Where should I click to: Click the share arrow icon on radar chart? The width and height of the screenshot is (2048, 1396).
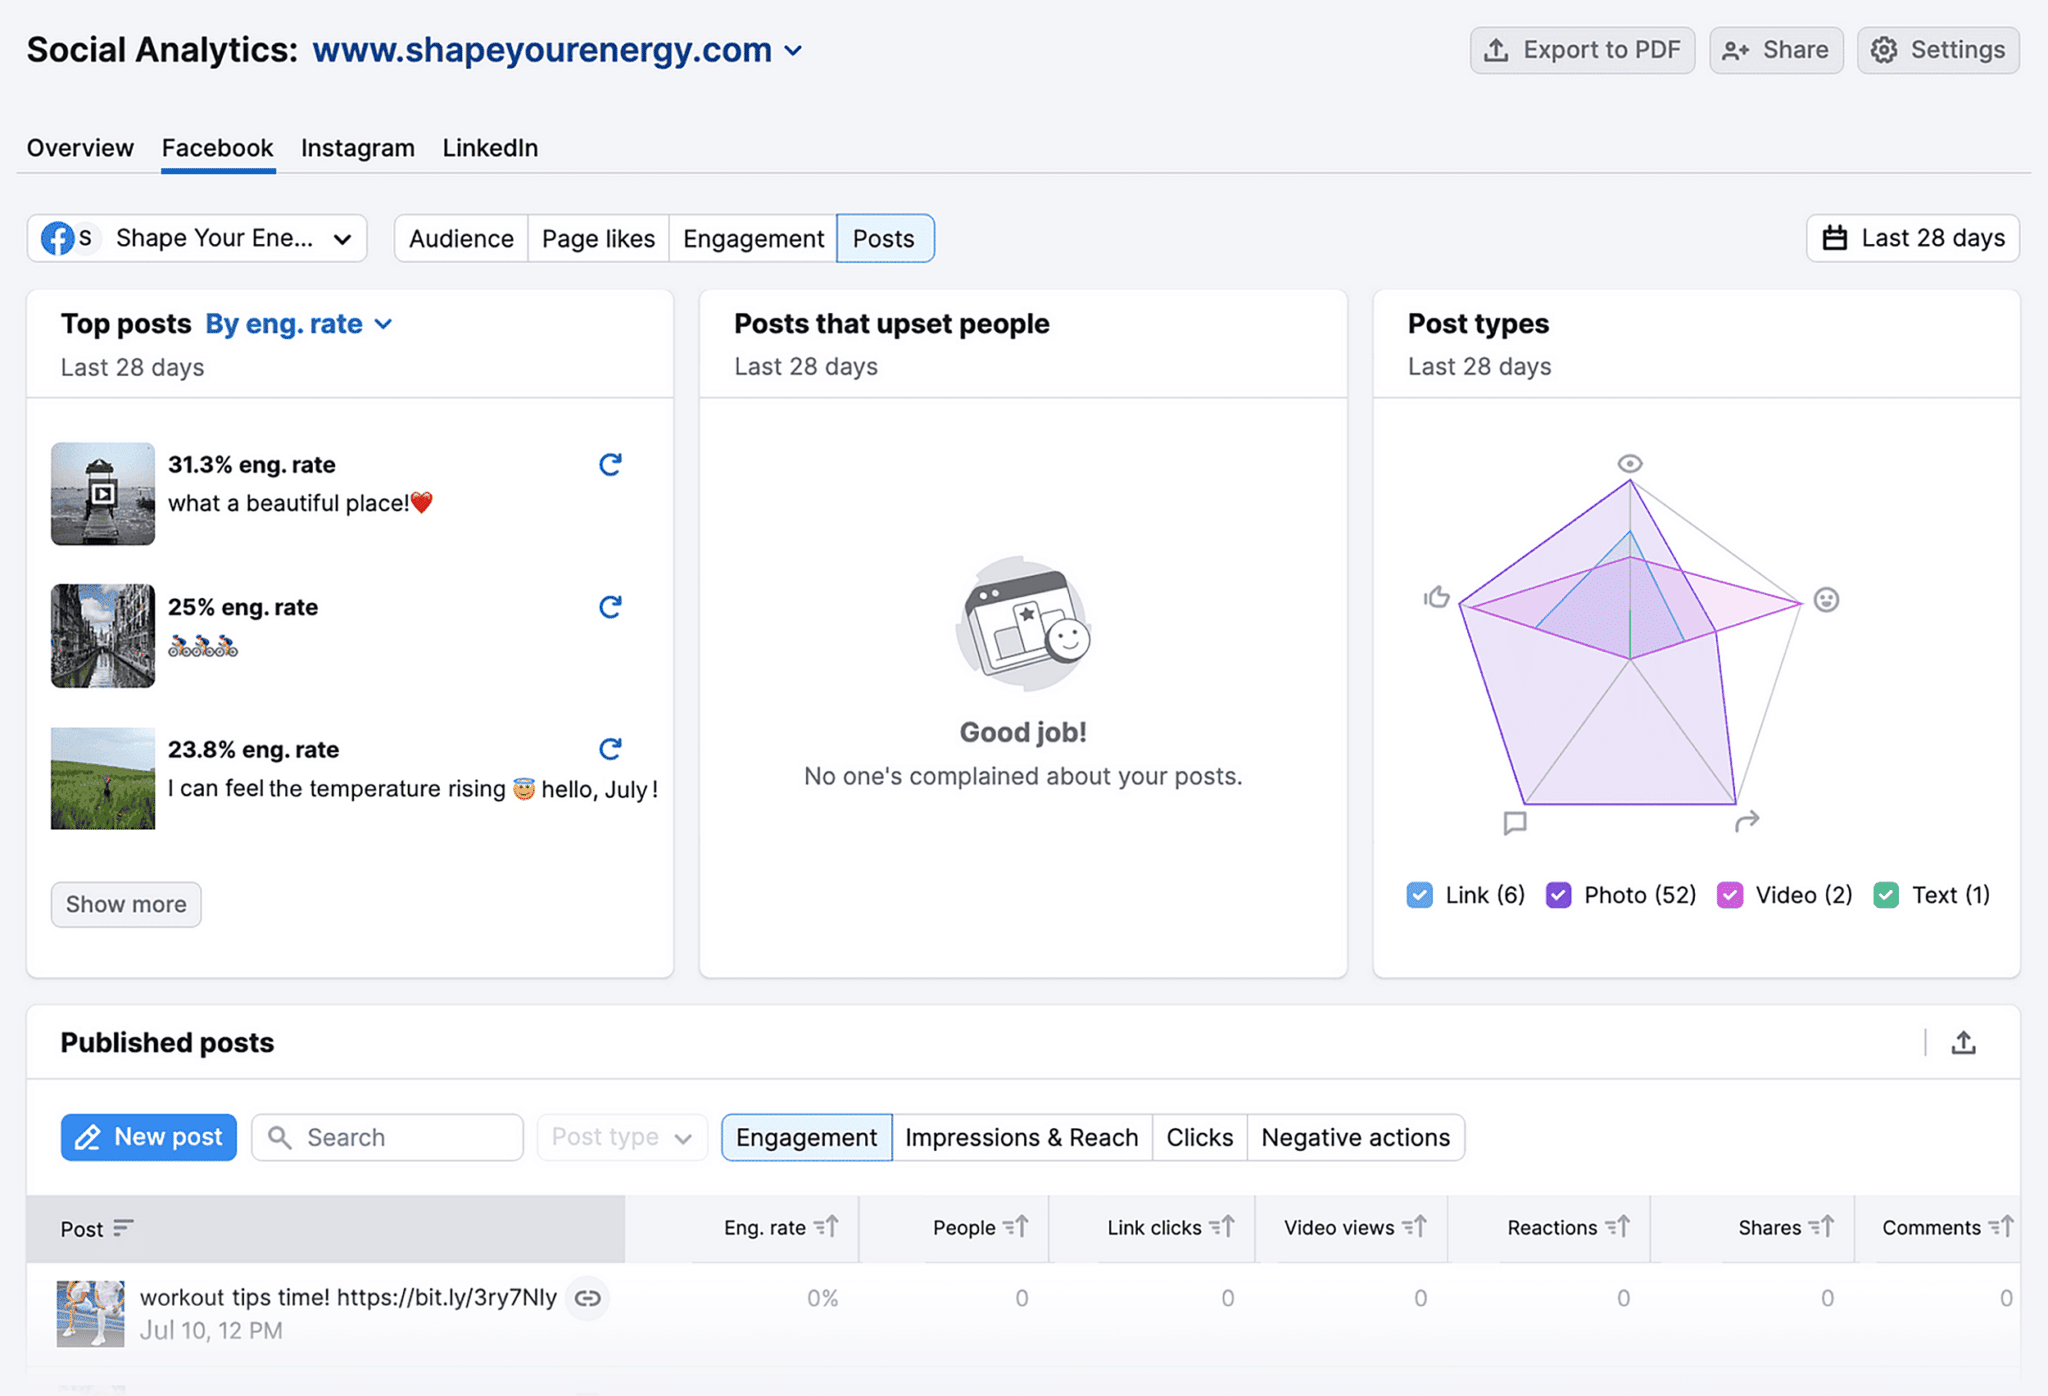(1747, 821)
